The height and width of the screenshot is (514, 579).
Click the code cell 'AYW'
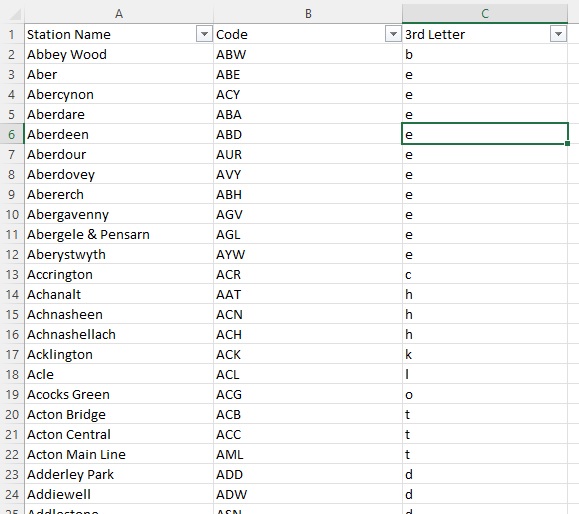(x=308, y=254)
